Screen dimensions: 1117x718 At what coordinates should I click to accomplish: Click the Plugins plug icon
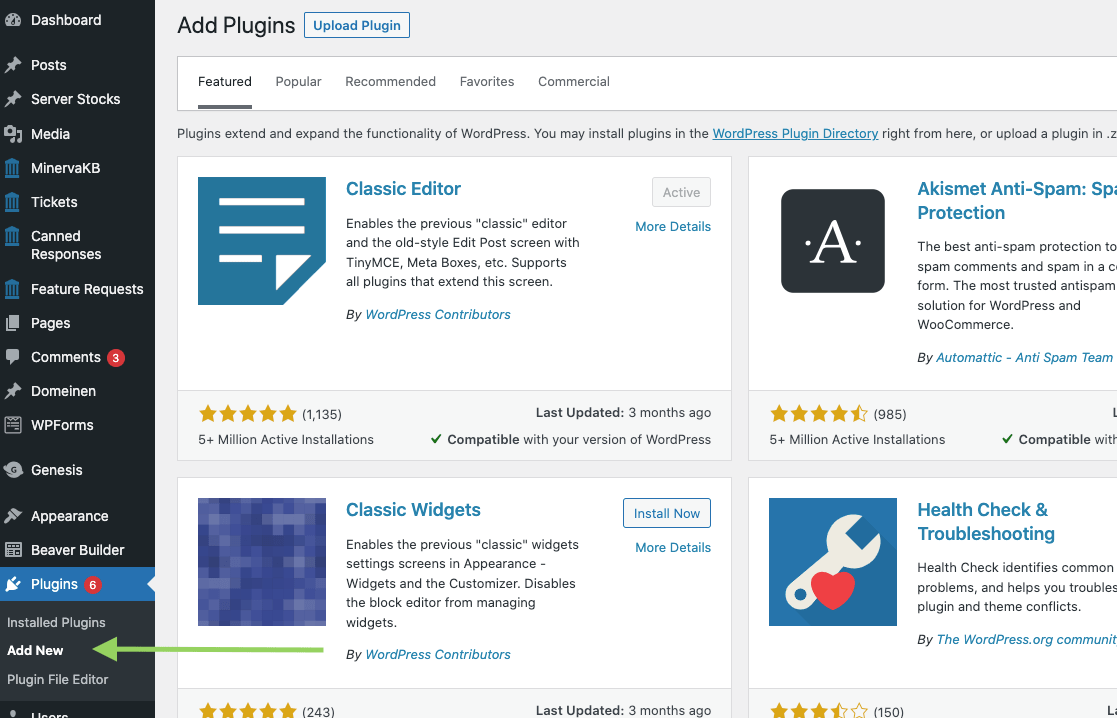click(13, 584)
